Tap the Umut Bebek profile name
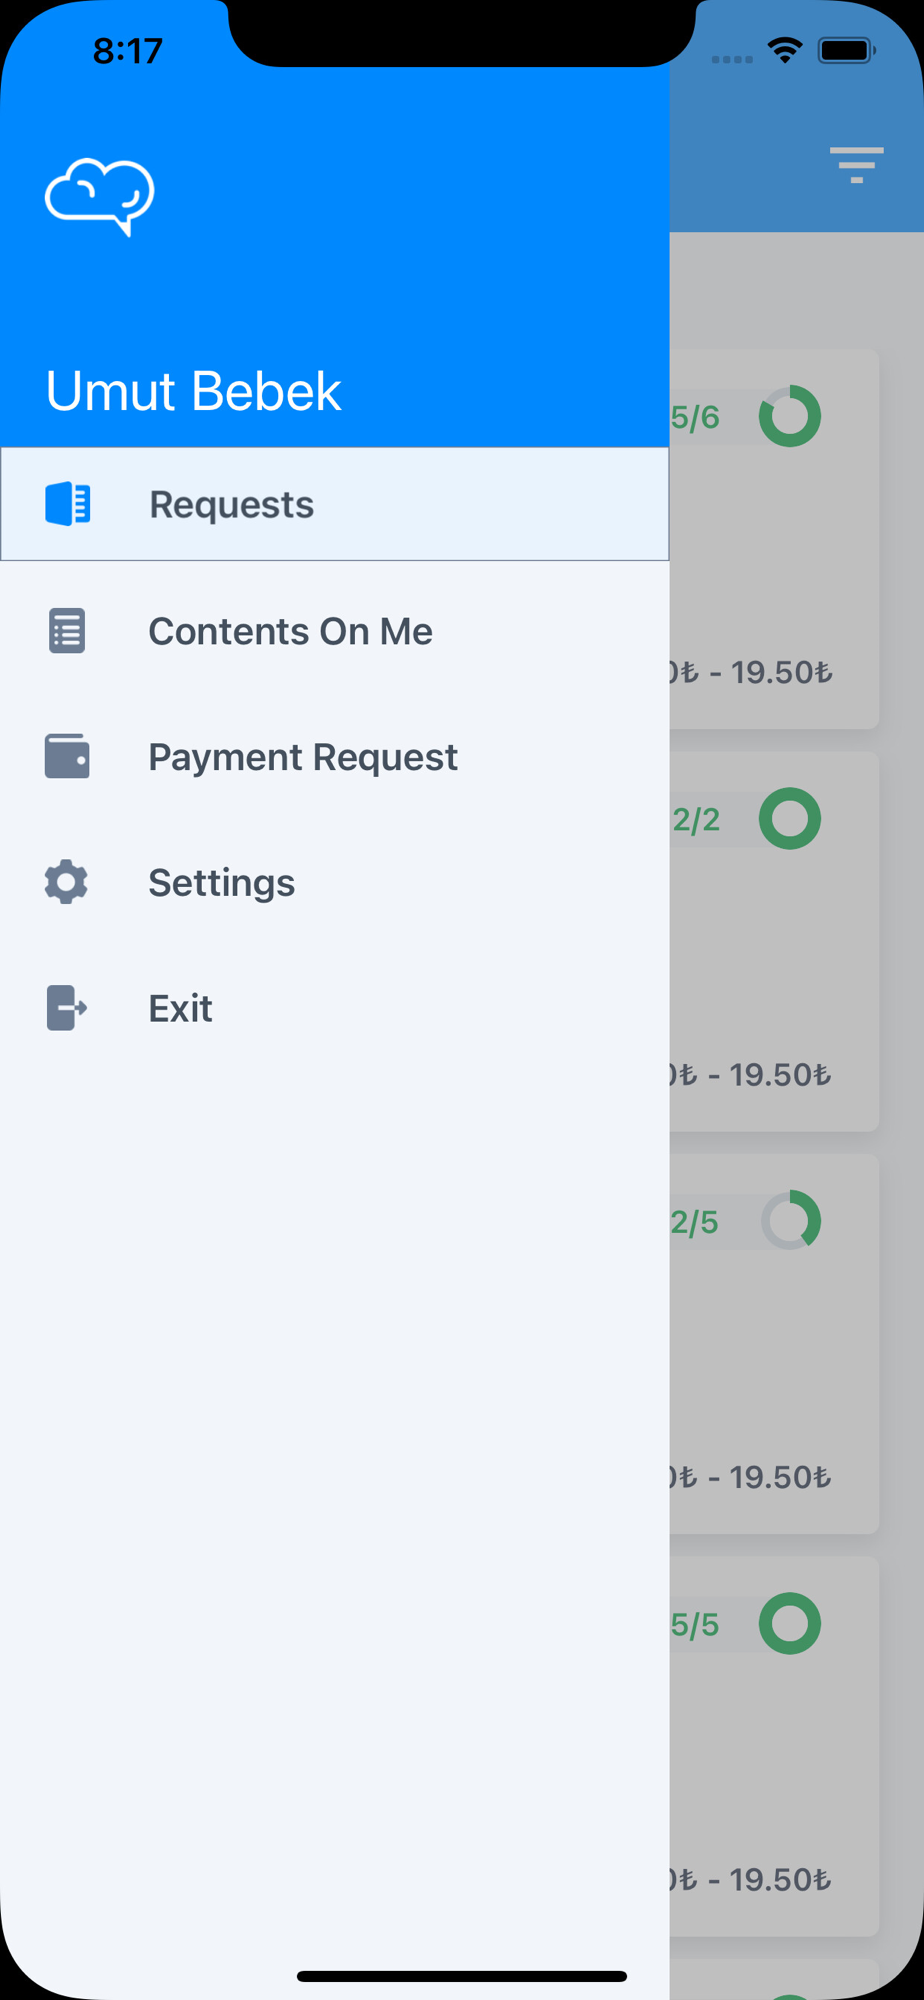Image resolution: width=924 pixels, height=2000 pixels. pos(193,391)
